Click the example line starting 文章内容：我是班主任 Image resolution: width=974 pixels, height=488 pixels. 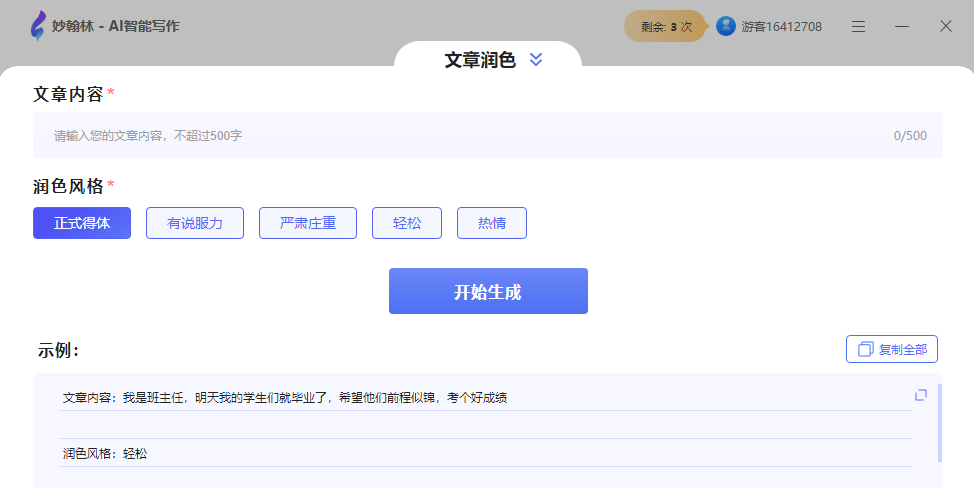tap(285, 397)
